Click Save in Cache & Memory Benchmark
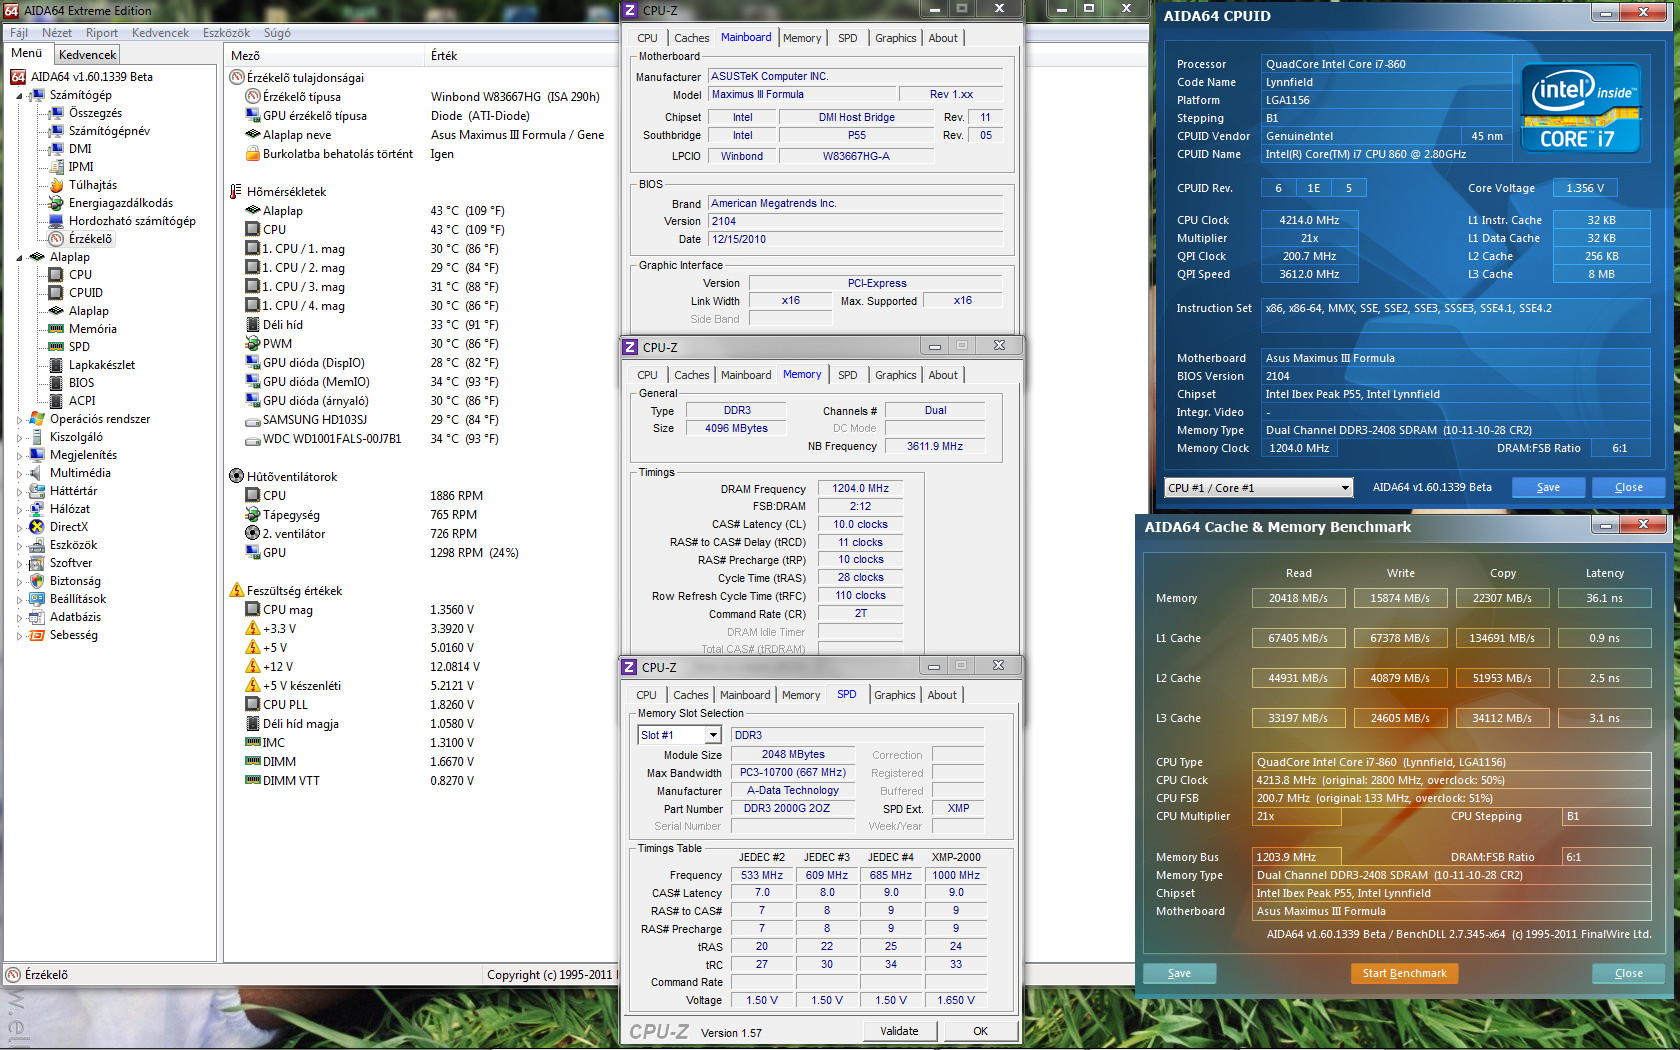 click(x=1179, y=973)
